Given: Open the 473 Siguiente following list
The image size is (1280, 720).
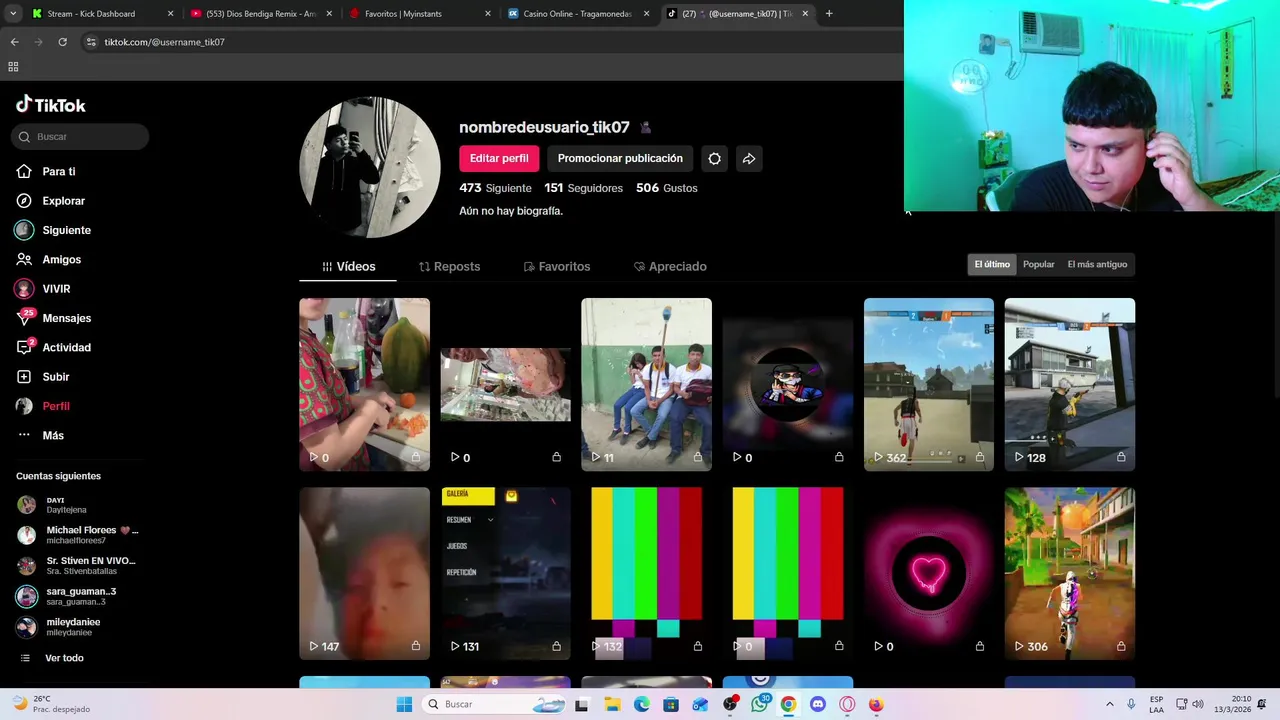Looking at the screenshot, I should pyautogui.click(x=495, y=188).
